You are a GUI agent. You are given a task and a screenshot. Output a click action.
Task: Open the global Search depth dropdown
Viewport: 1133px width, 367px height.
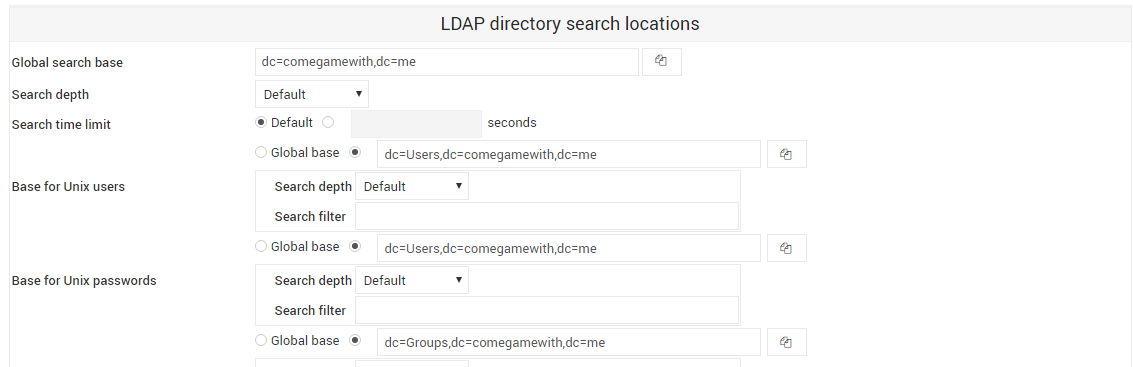pyautogui.click(x=312, y=94)
